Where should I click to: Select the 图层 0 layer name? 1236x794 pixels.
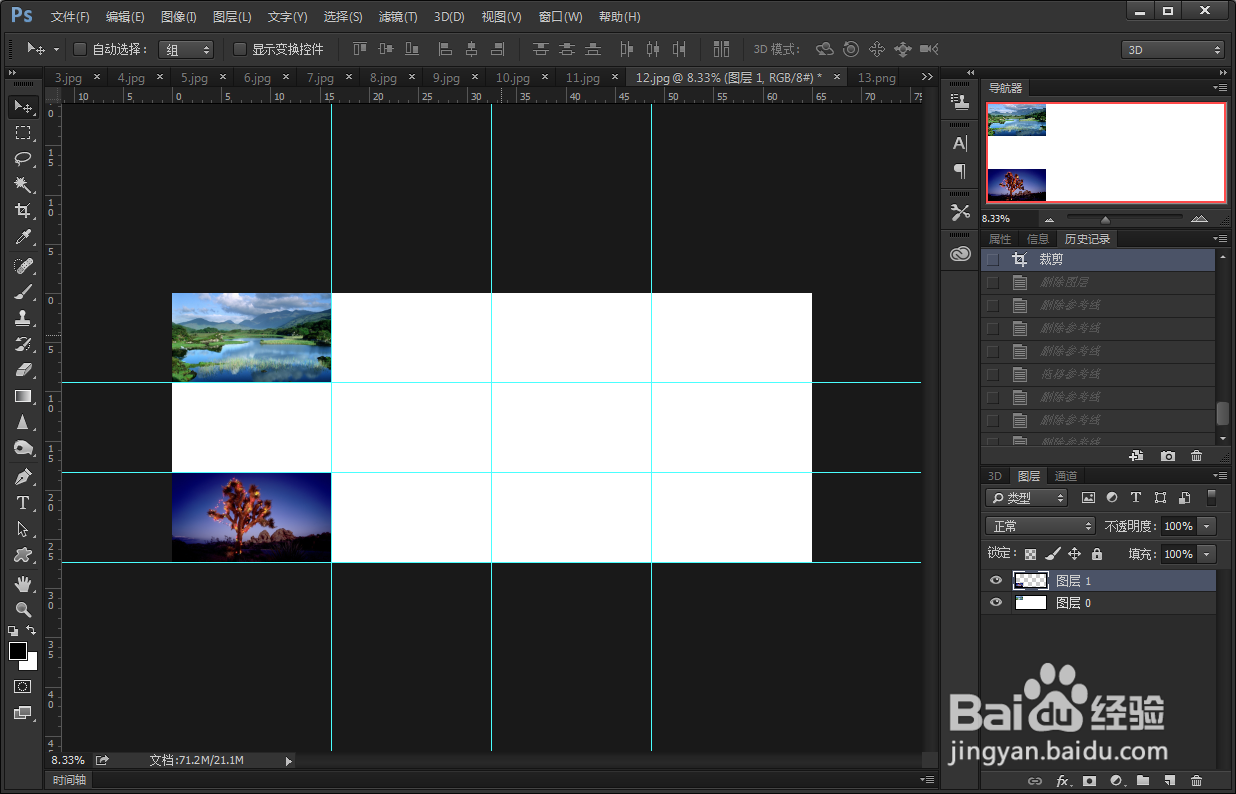1074,603
